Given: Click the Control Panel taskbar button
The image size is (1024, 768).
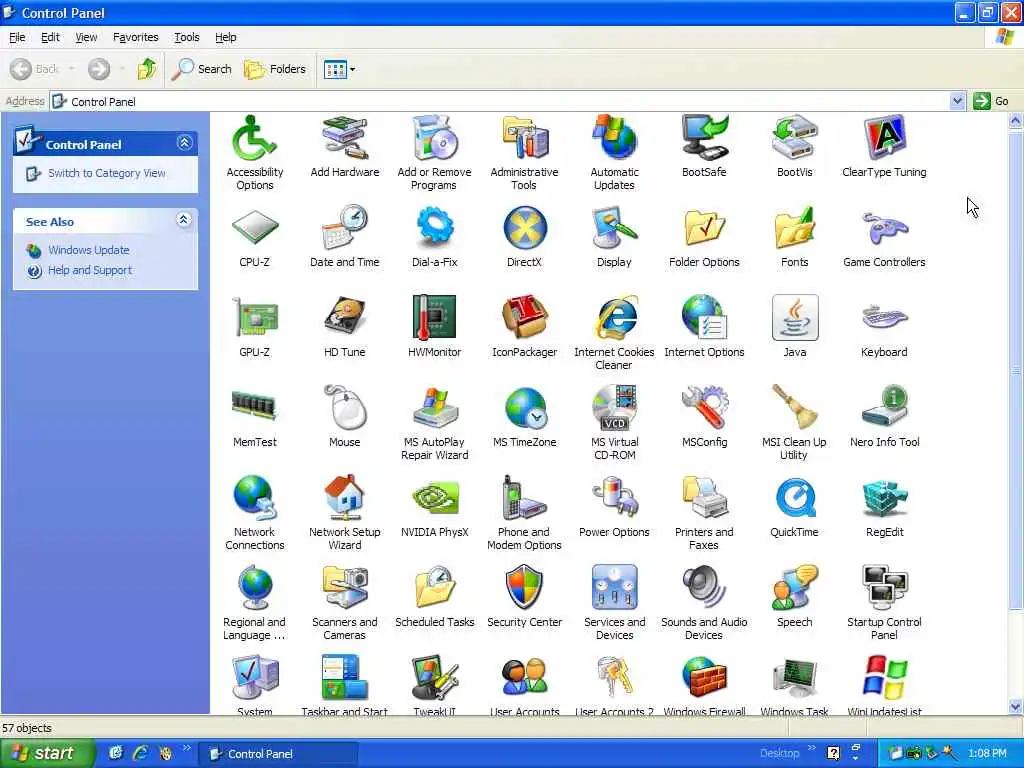Looking at the screenshot, I should point(278,754).
